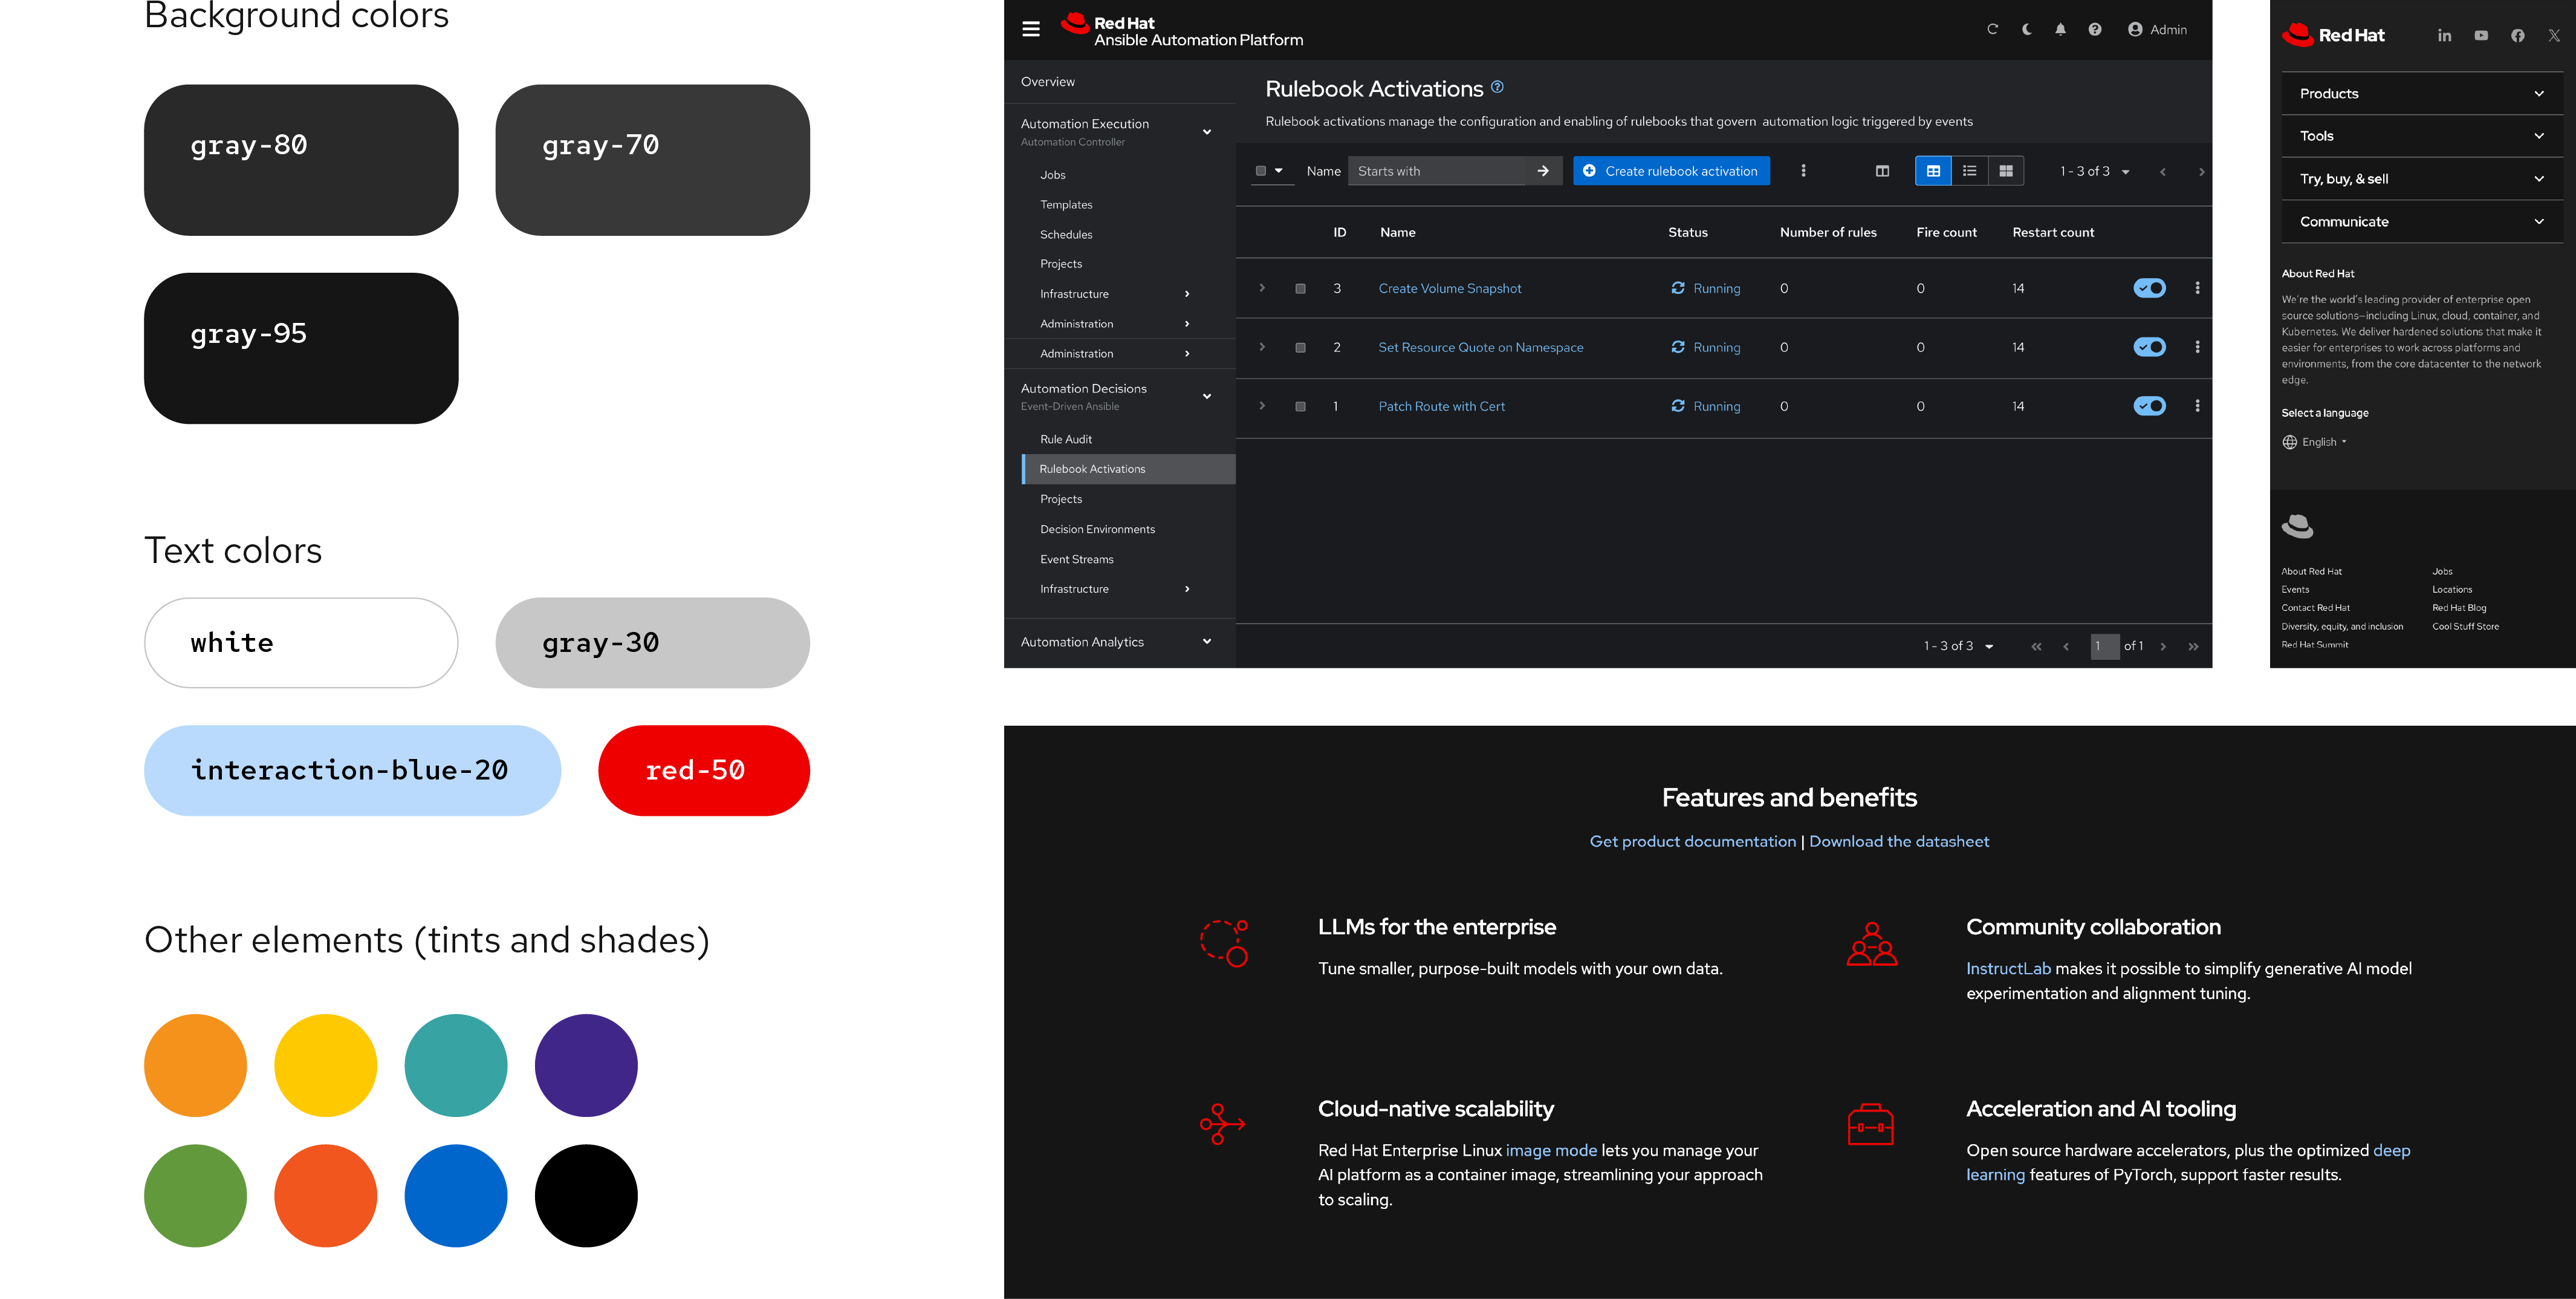Disable the toggle for Patch Route with Cert
Screen dimensions: 2576x1299
pos(2150,406)
